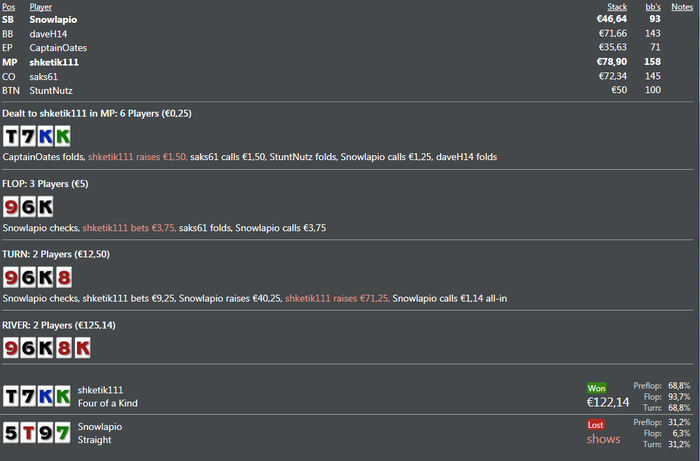Click the €122,14 winnings amount
Image resolution: width=700 pixels, height=461 pixels.
click(607, 403)
